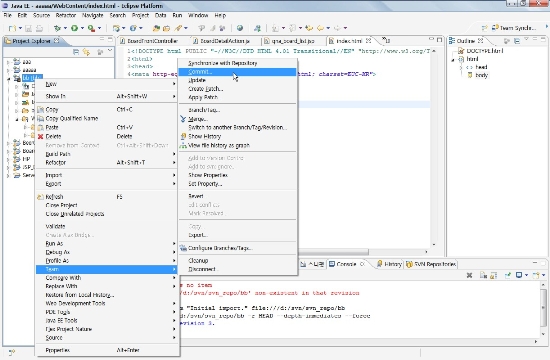Expand the head node in Outline
This screenshot has height=360, width=550.
pos(461,67)
